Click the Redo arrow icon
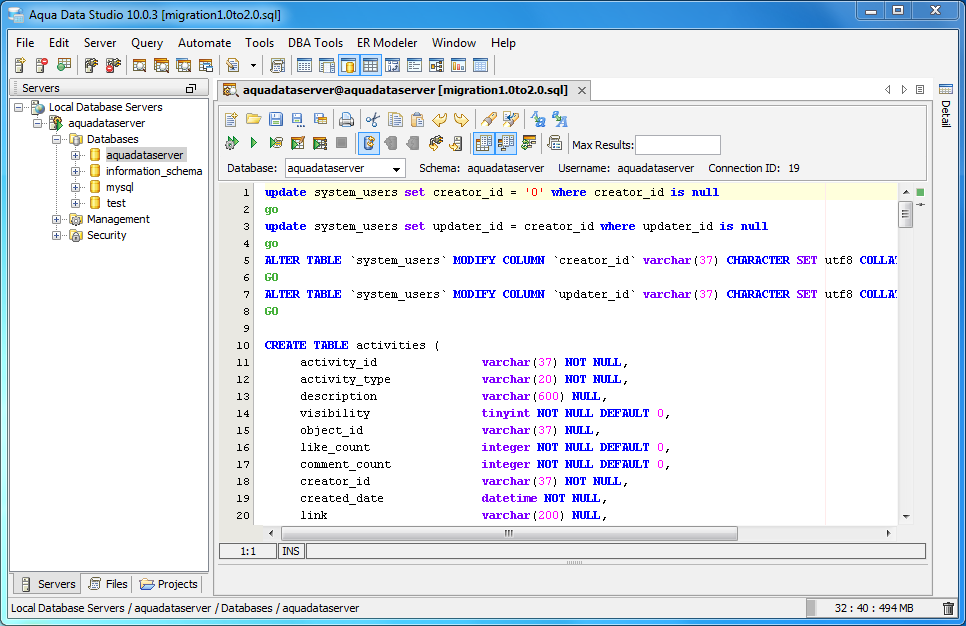Viewport: 966px width, 626px height. tap(460, 119)
